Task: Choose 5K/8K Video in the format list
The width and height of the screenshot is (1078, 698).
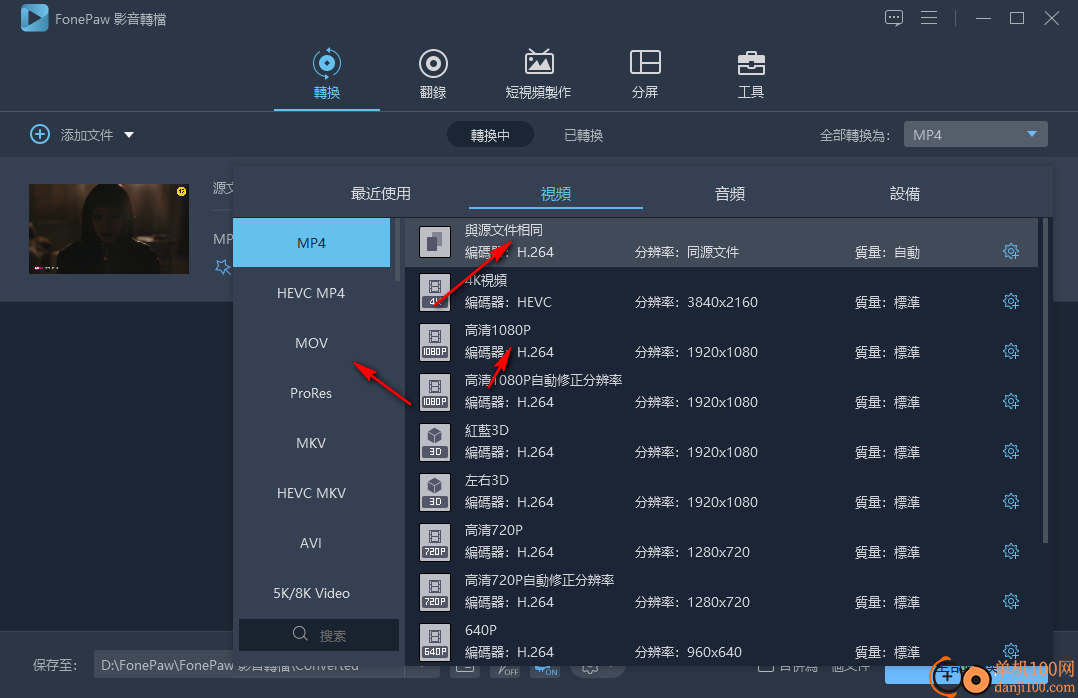Action: (311, 593)
